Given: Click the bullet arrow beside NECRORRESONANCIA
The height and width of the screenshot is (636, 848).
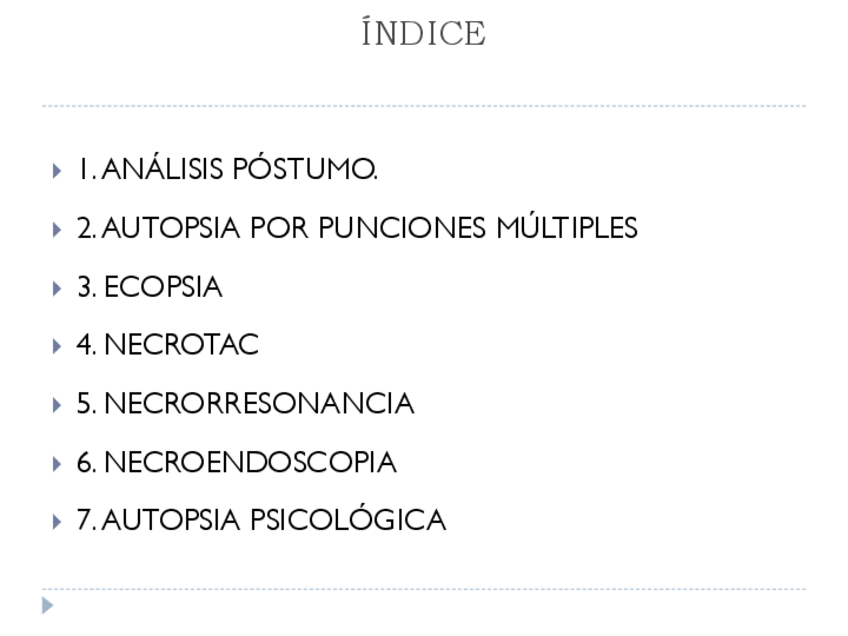Looking at the screenshot, I should [x=56, y=405].
